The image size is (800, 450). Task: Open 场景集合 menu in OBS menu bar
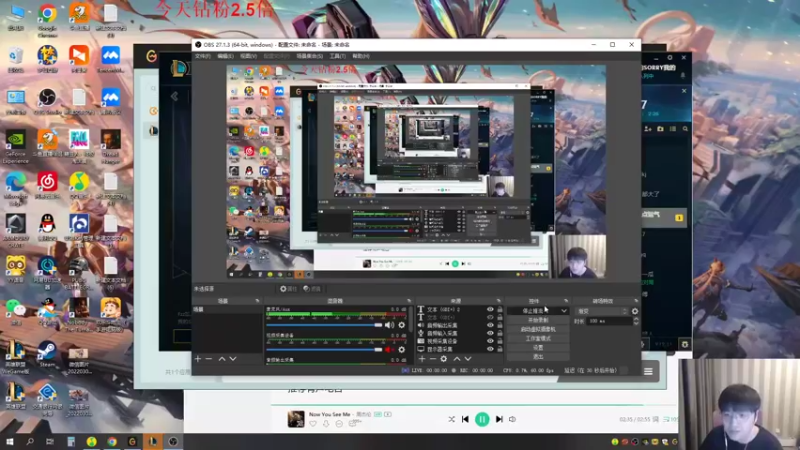pos(309,56)
